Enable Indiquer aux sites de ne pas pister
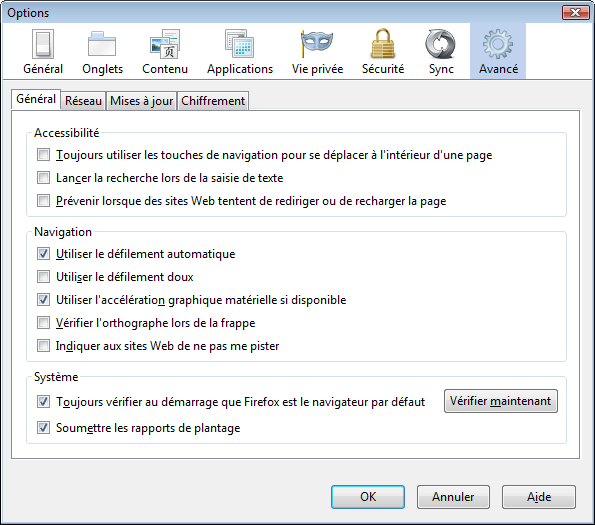The height and width of the screenshot is (525, 595). tap(43, 346)
